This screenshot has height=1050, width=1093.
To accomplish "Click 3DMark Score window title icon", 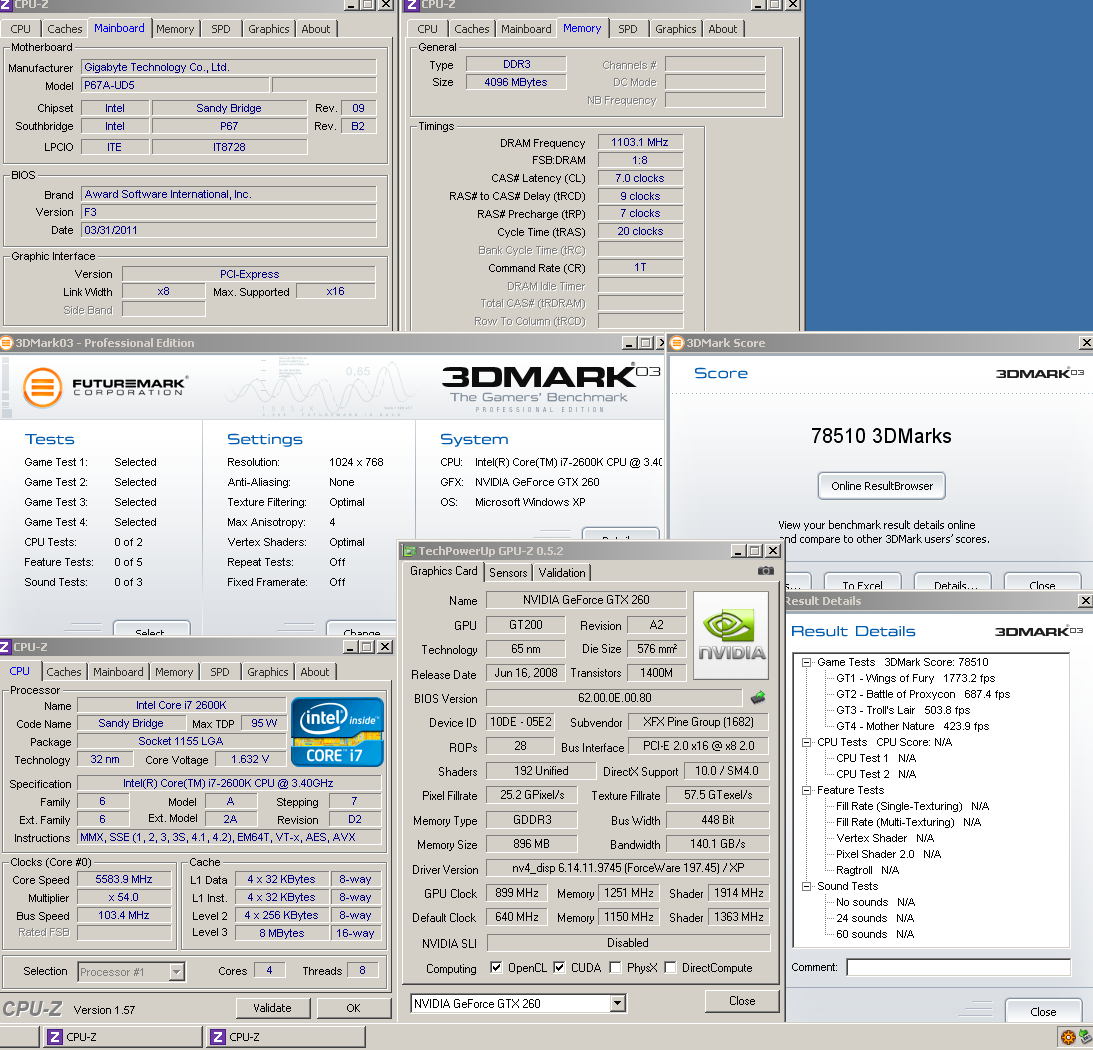I will point(676,342).
